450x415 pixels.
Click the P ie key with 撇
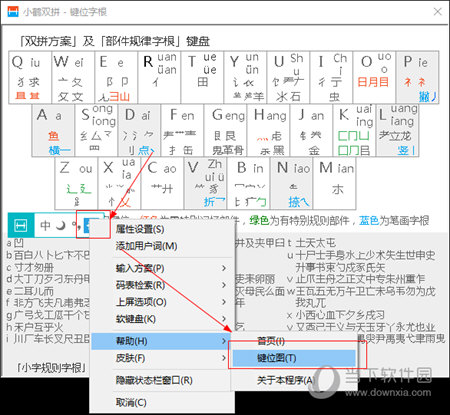[417, 77]
